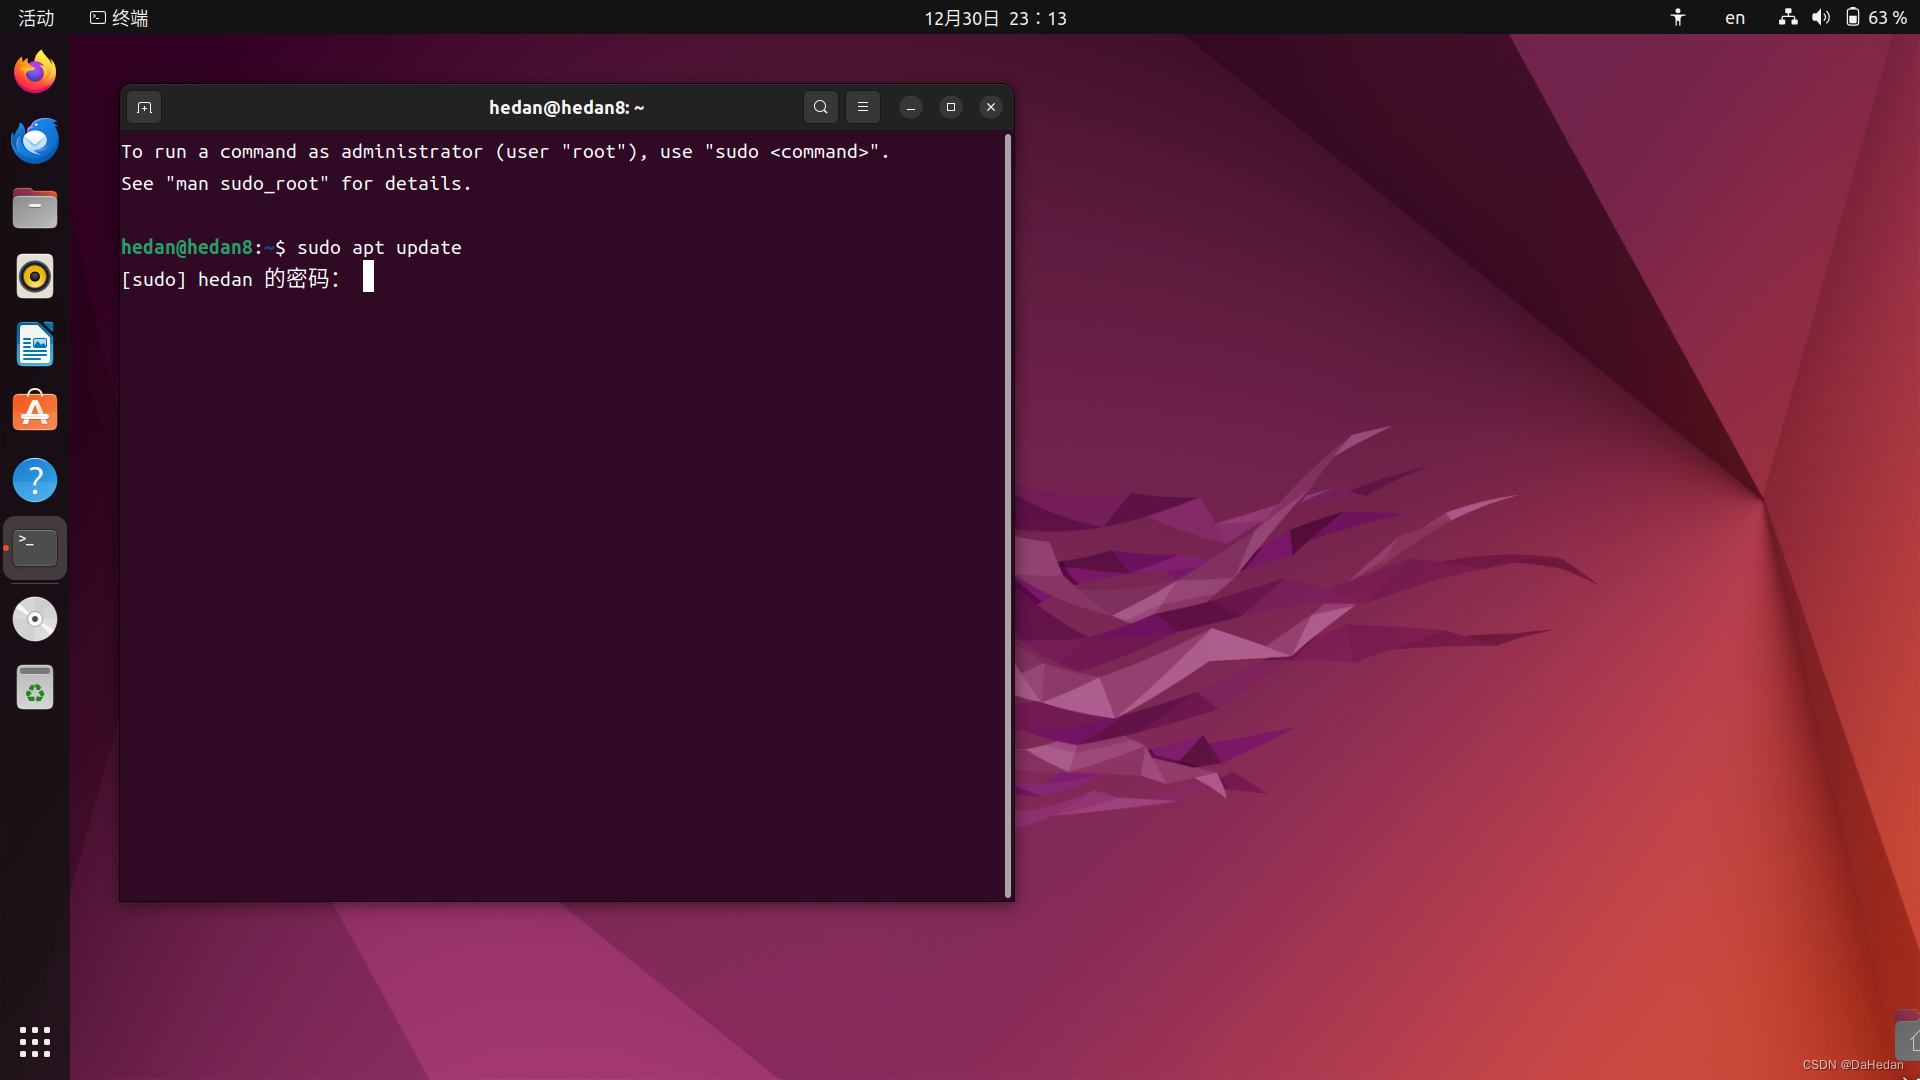1920x1080 pixels.
Task: Open the accessibility menu icon
Action: (1678, 18)
